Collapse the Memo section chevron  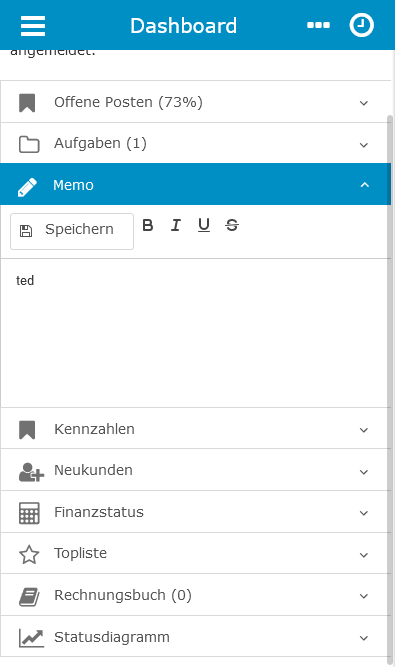[x=364, y=185]
